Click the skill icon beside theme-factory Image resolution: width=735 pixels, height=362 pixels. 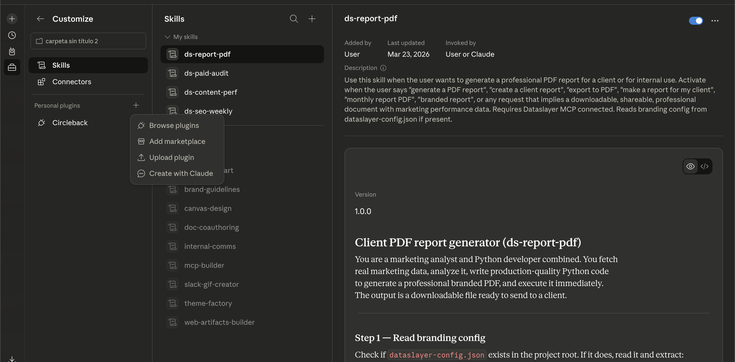(172, 303)
